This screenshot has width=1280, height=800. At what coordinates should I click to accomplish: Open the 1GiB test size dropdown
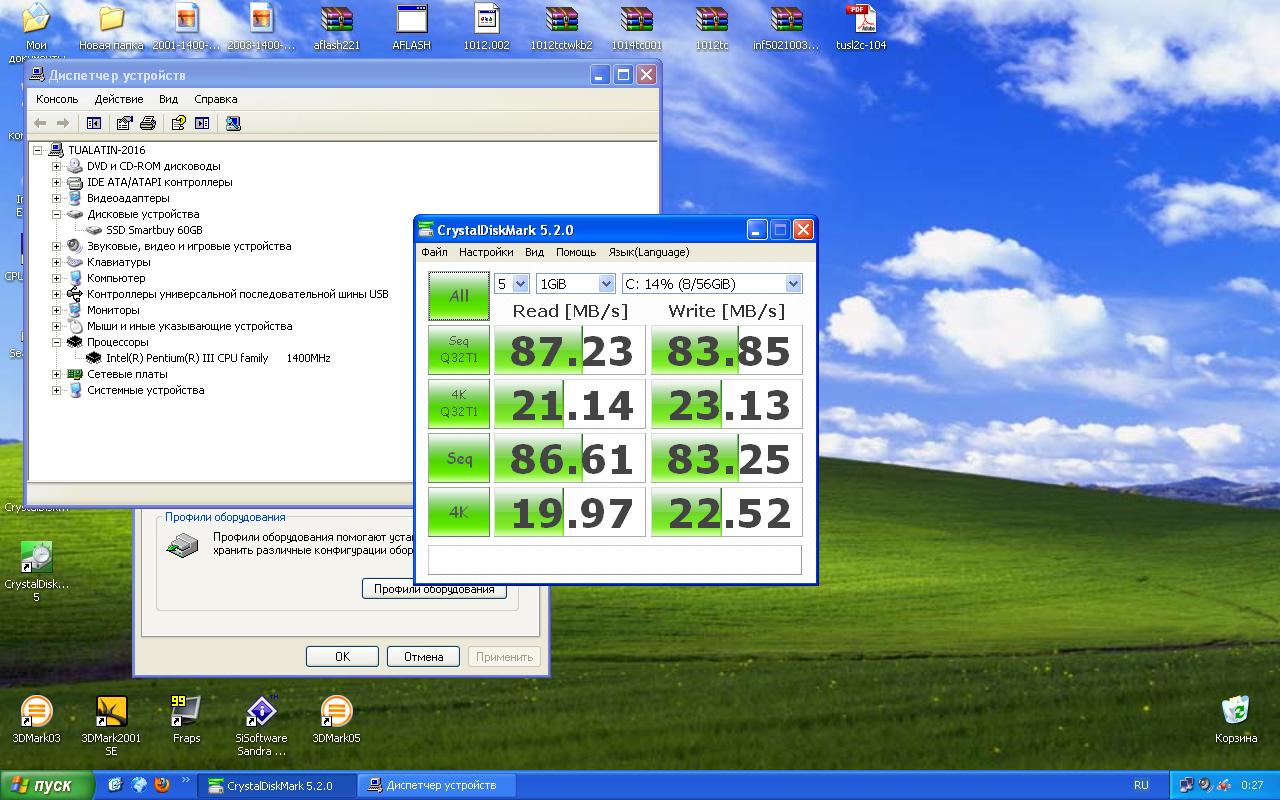pos(576,284)
